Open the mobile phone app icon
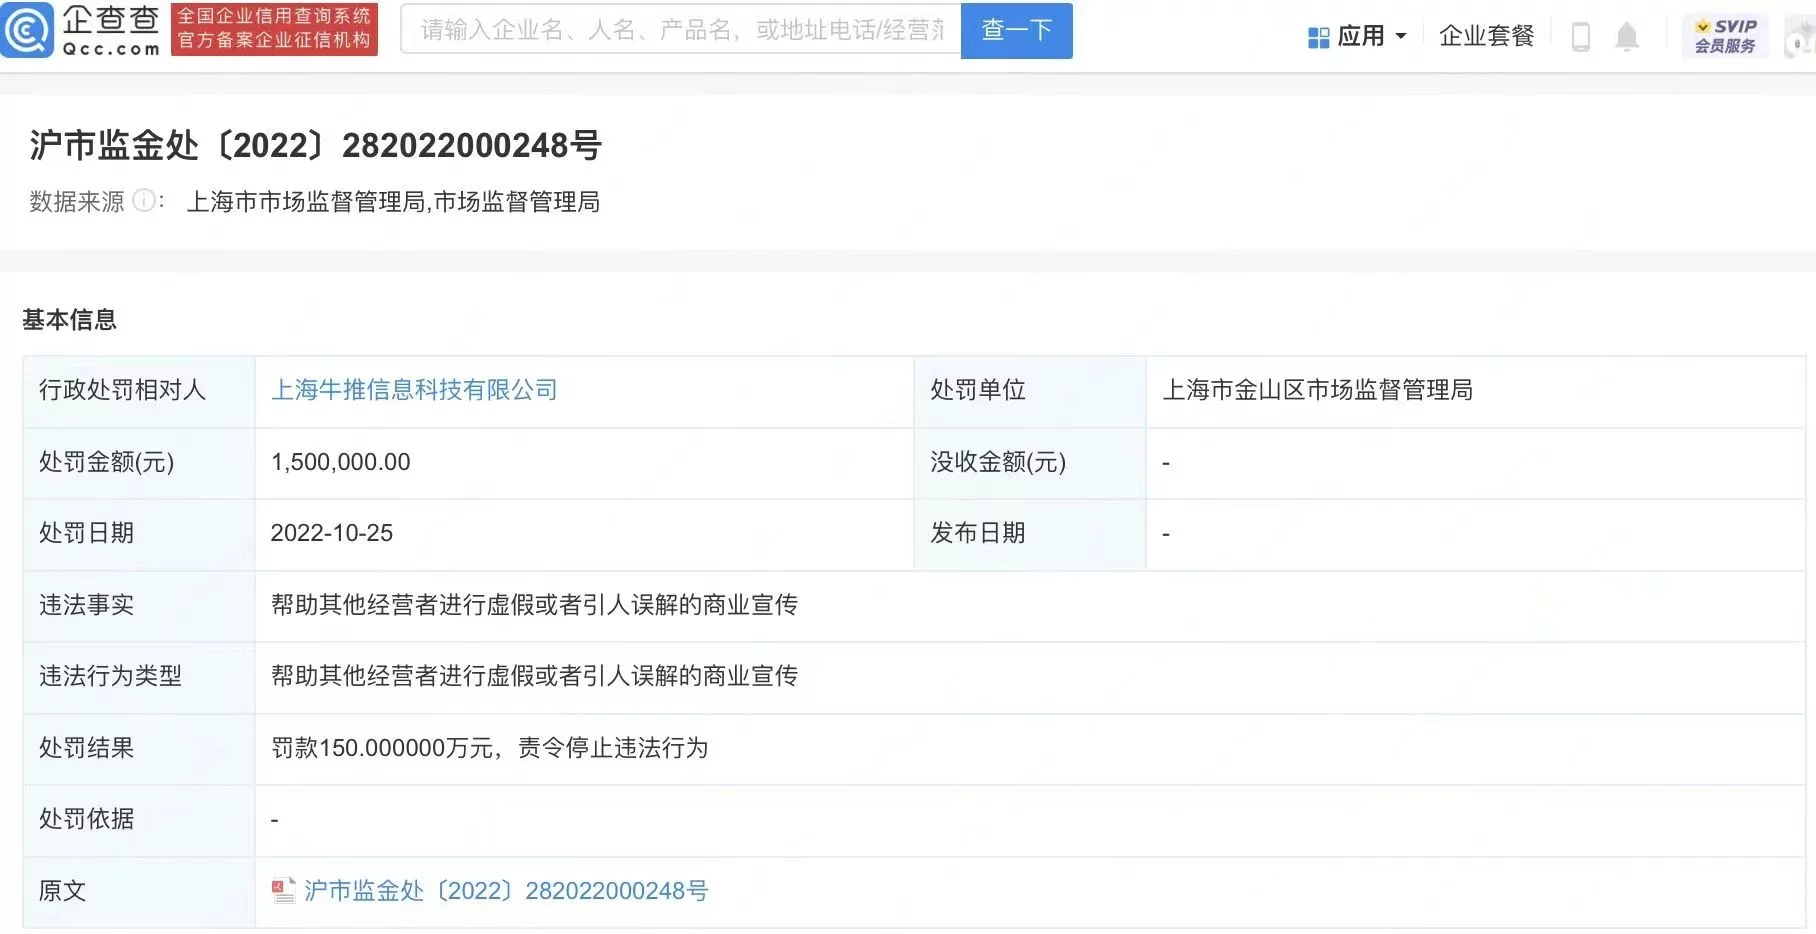1816x934 pixels. tap(1581, 37)
